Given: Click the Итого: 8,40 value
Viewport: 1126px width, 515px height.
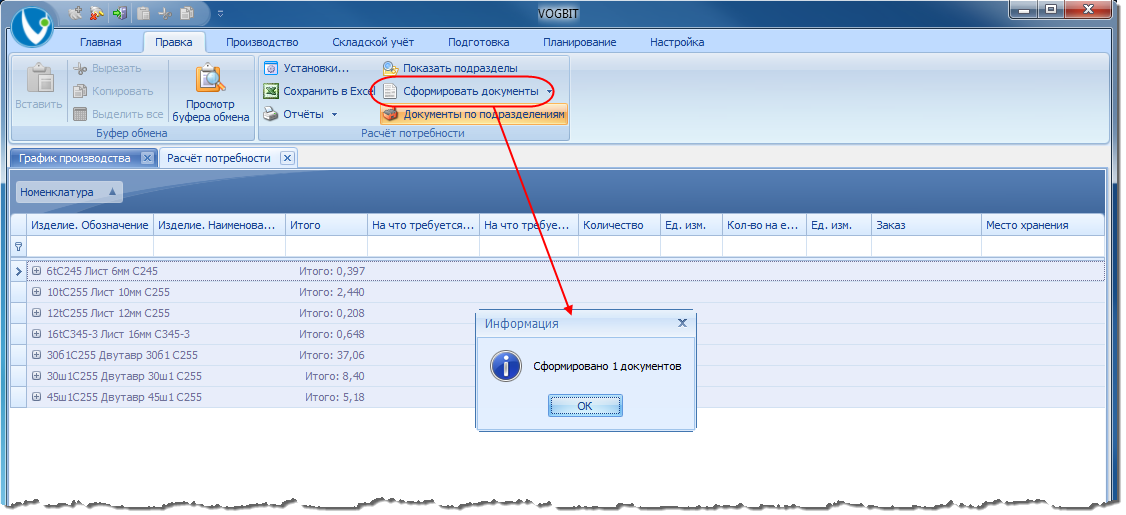Looking at the screenshot, I should click(x=335, y=376).
